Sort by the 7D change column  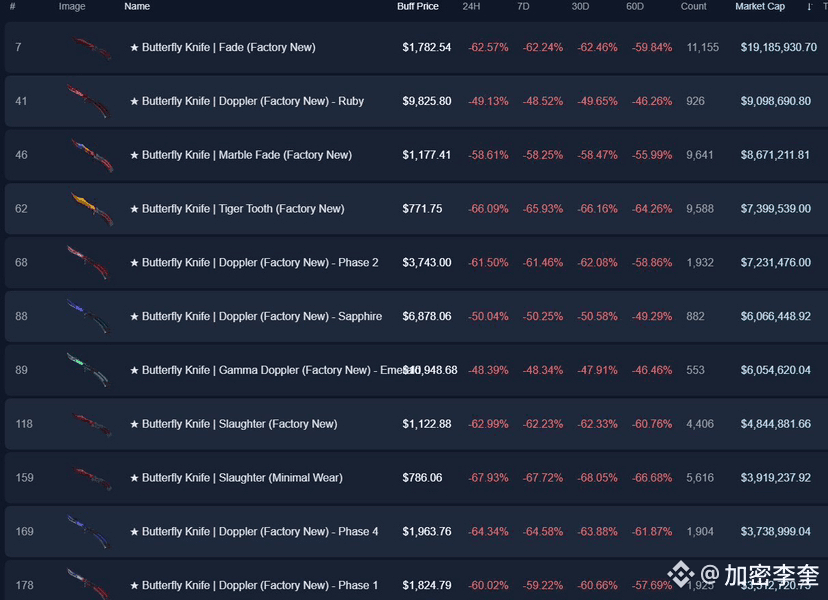tap(523, 7)
